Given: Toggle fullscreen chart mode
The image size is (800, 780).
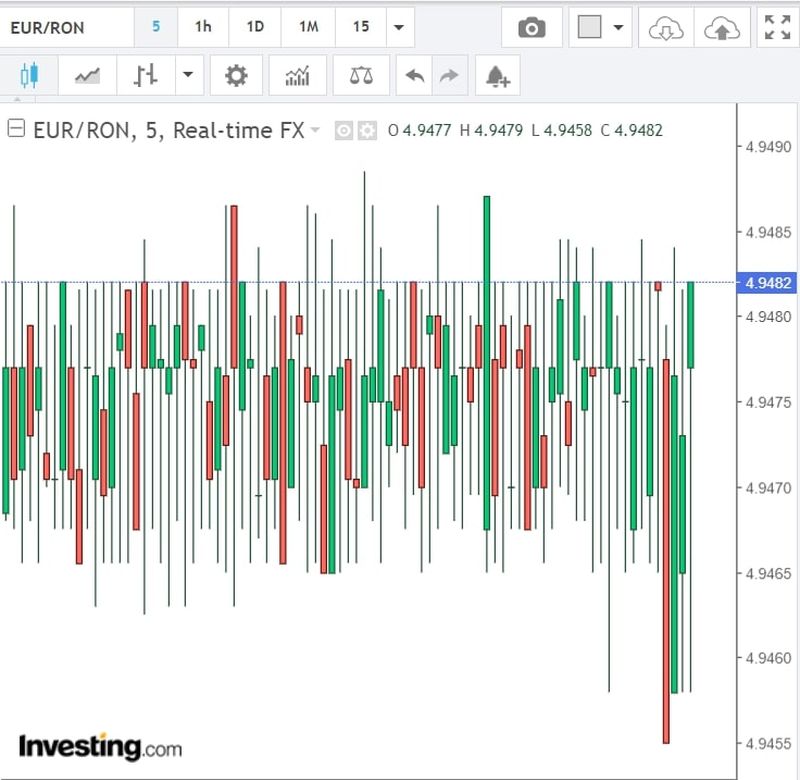Looking at the screenshot, I should [x=777, y=28].
